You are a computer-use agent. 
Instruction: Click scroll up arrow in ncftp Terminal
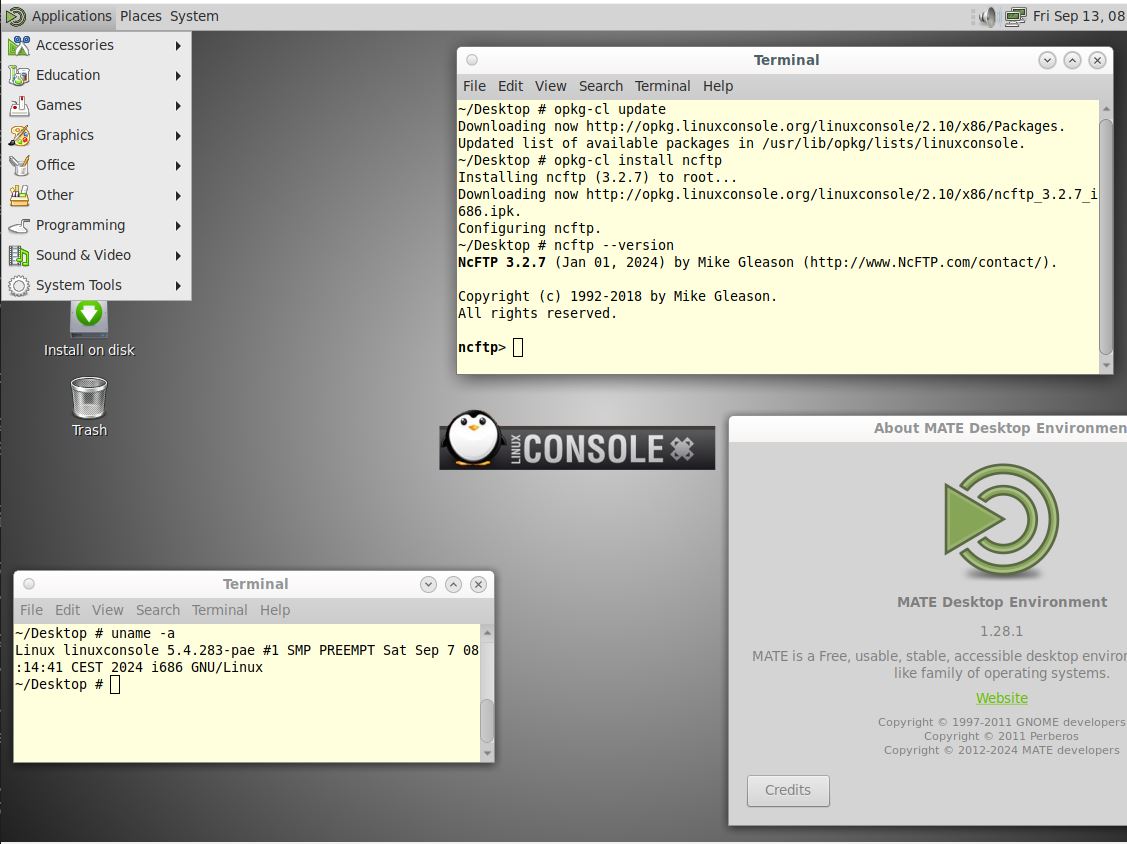(x=1106, y=109)
